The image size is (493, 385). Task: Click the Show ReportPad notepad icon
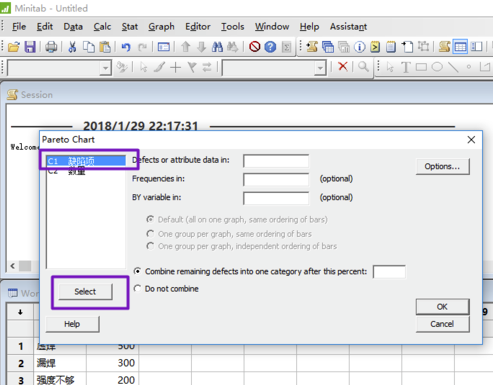[x=391, y=47]
